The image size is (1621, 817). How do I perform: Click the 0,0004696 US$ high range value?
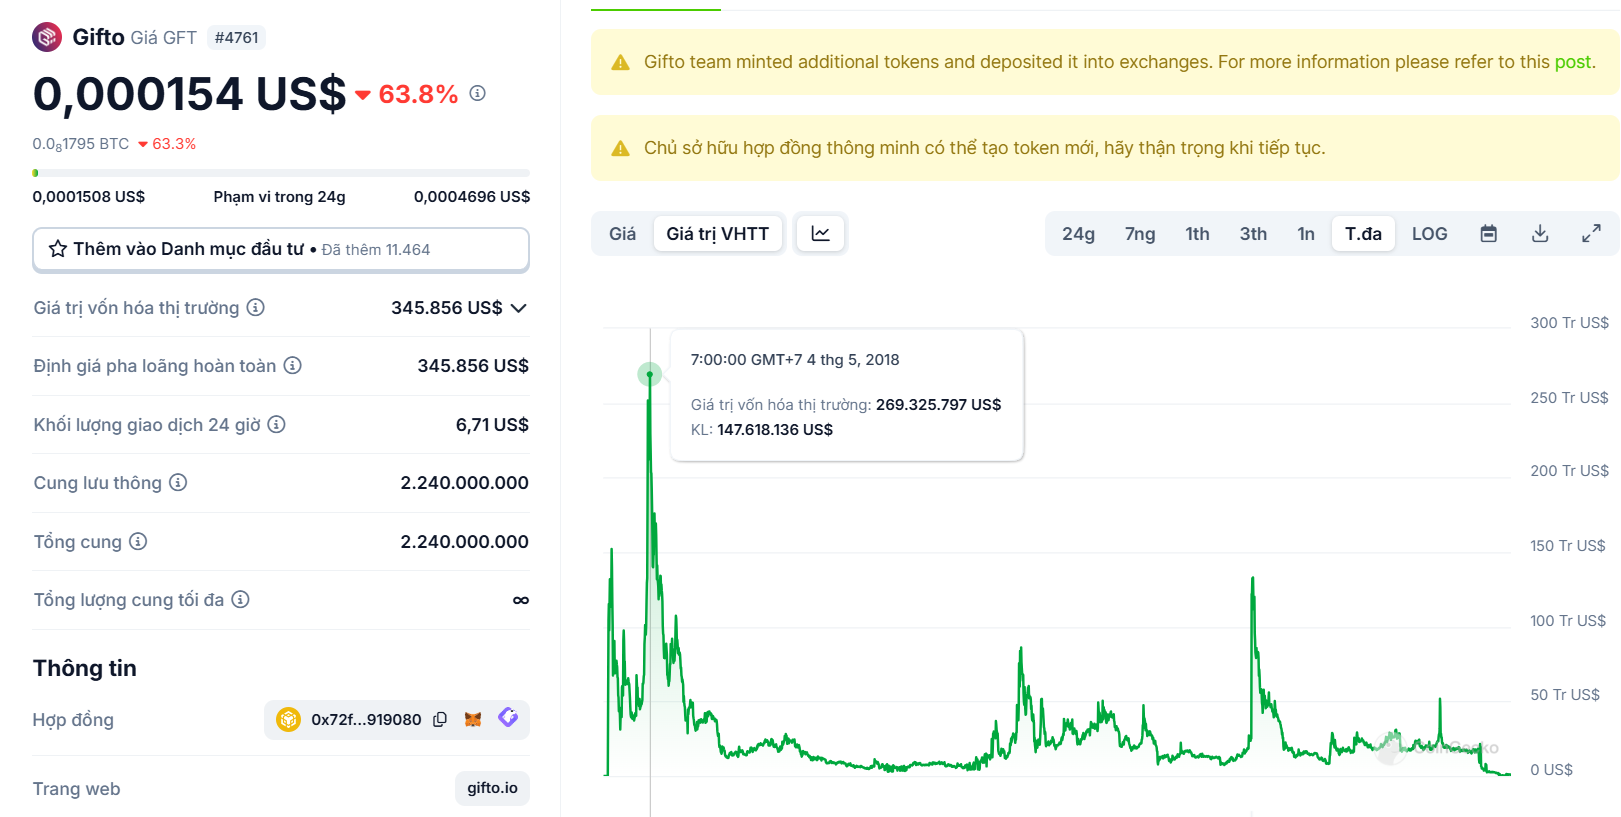point(472,196)
